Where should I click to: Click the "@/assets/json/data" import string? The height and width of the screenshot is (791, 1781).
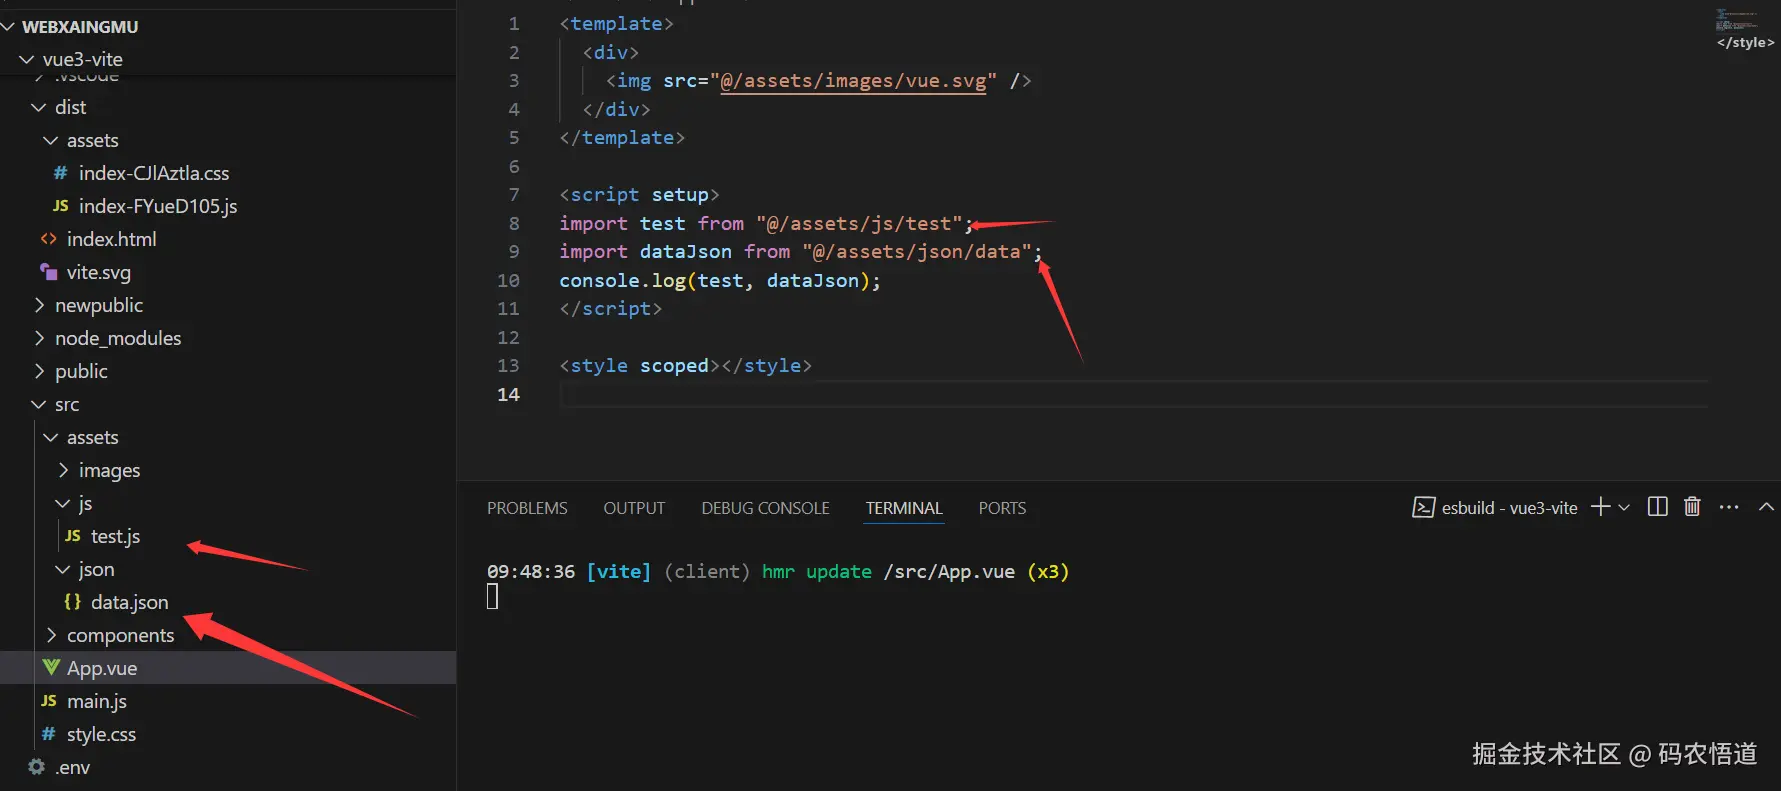(x=916, y=252)
